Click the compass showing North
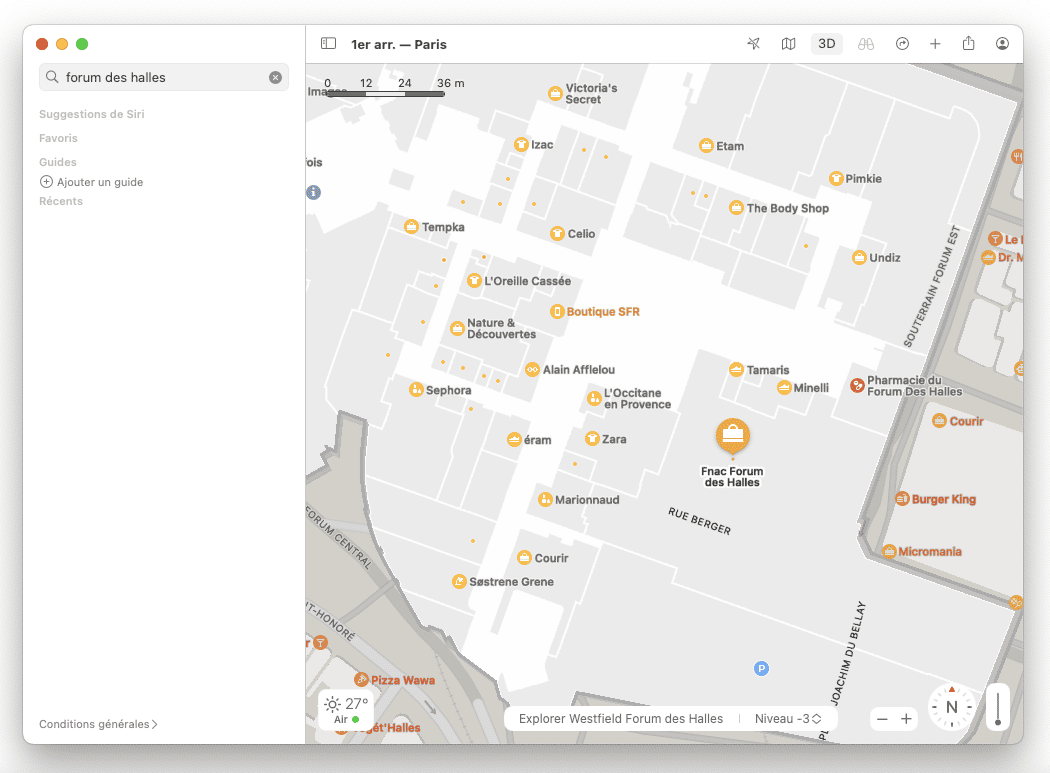 952,707
